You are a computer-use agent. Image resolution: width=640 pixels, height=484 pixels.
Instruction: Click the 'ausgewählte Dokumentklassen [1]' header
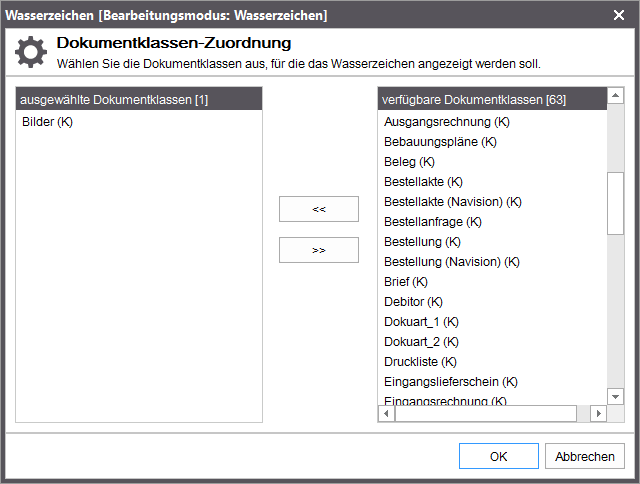pos(139,99)
